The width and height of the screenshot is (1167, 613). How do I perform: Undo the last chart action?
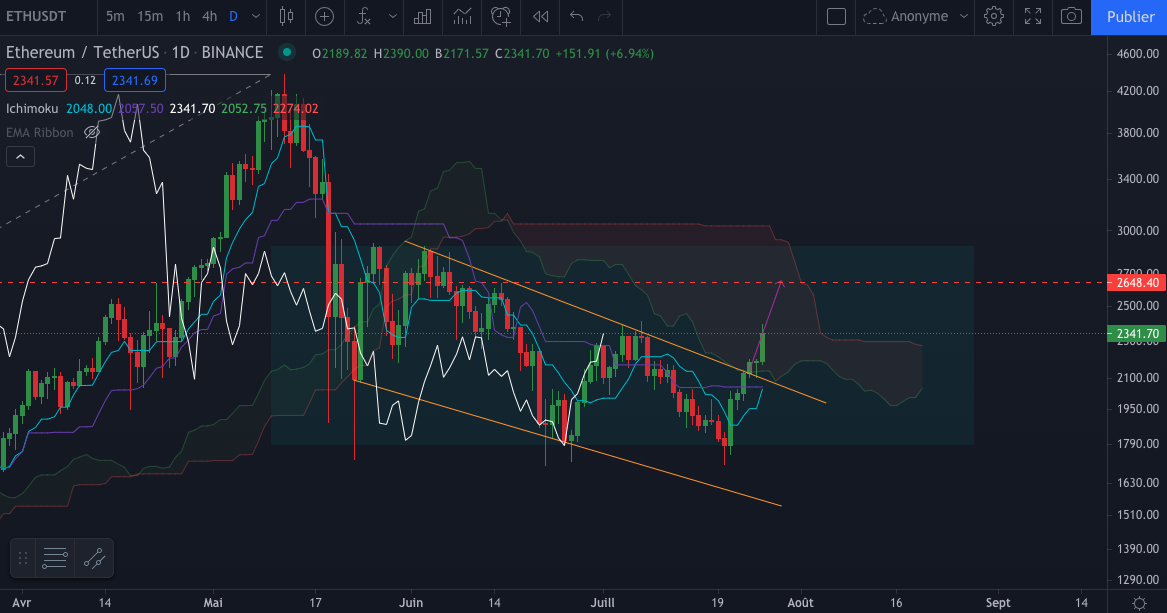(x=576, y=16)
